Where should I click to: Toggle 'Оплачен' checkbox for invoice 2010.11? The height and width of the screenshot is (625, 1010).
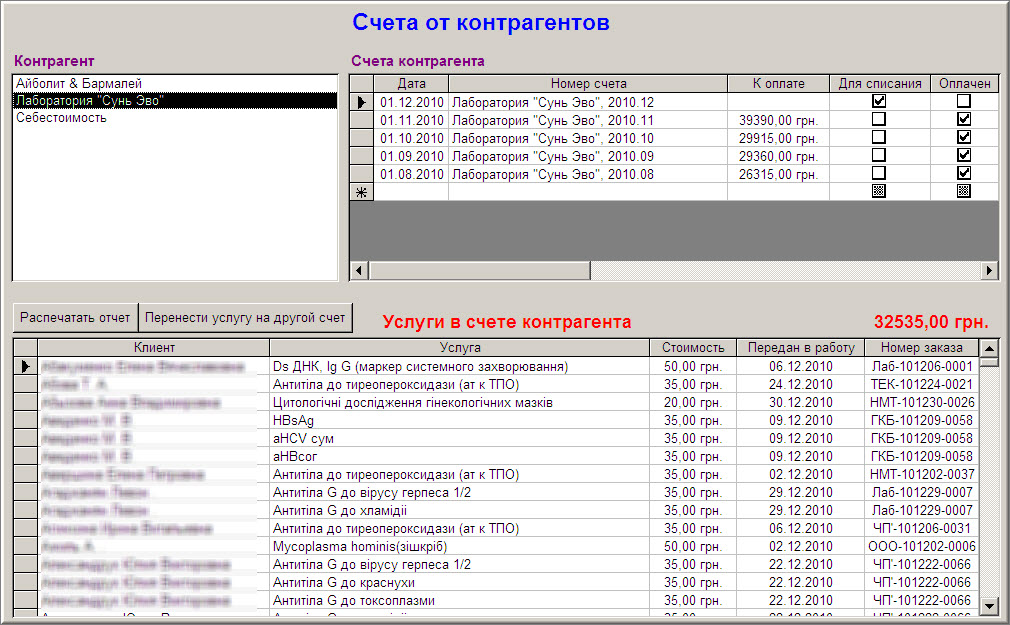(964, 119)
